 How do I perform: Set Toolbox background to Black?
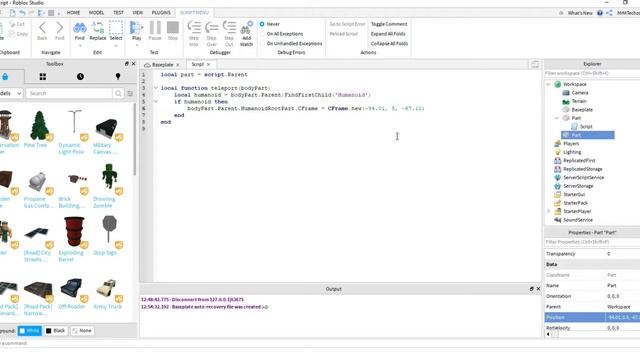(56, 331)
